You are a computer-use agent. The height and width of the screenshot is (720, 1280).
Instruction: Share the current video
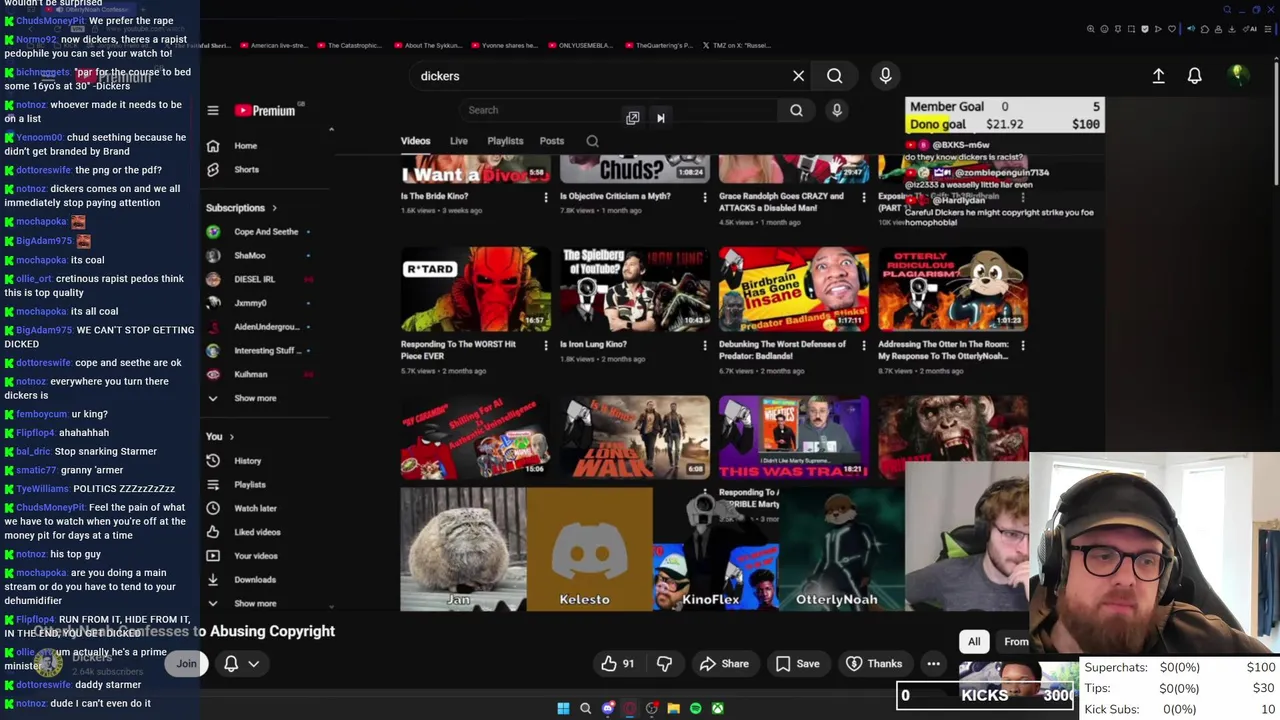pyautogui.click(x=725, y=664)
